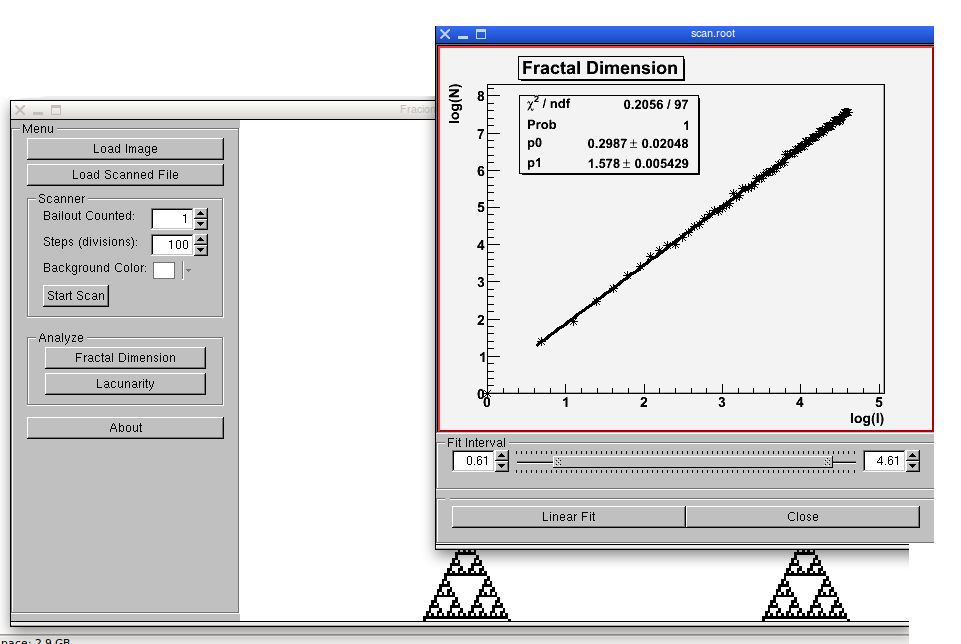Run the Fractal Dimension analysis
961x644 pixels.
[x=125, y=358]
